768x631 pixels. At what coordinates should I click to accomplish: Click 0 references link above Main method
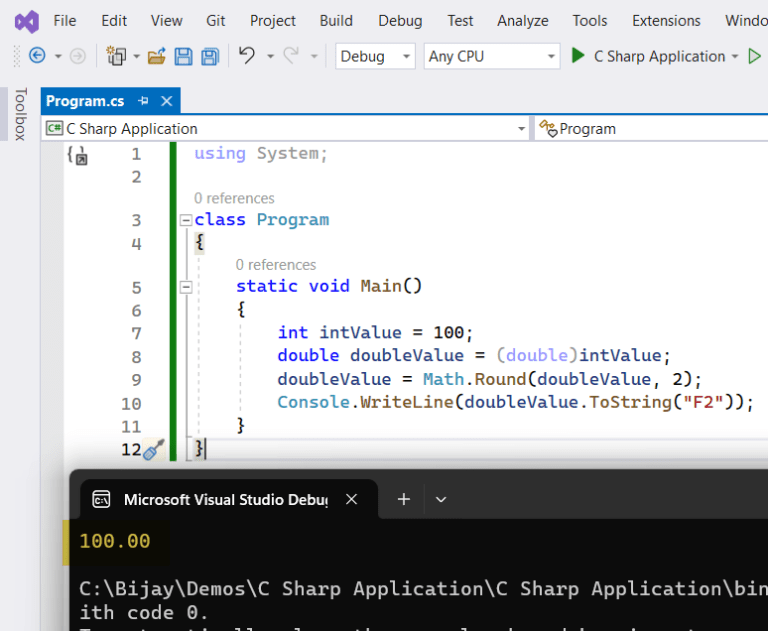pyautogui.click(x=276, y=265)
